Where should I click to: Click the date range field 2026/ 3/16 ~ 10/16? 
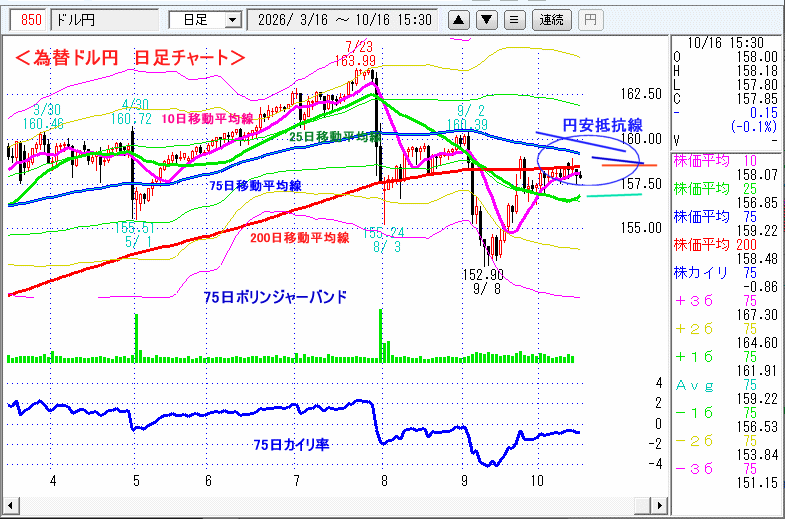click(x=344, y=20)
